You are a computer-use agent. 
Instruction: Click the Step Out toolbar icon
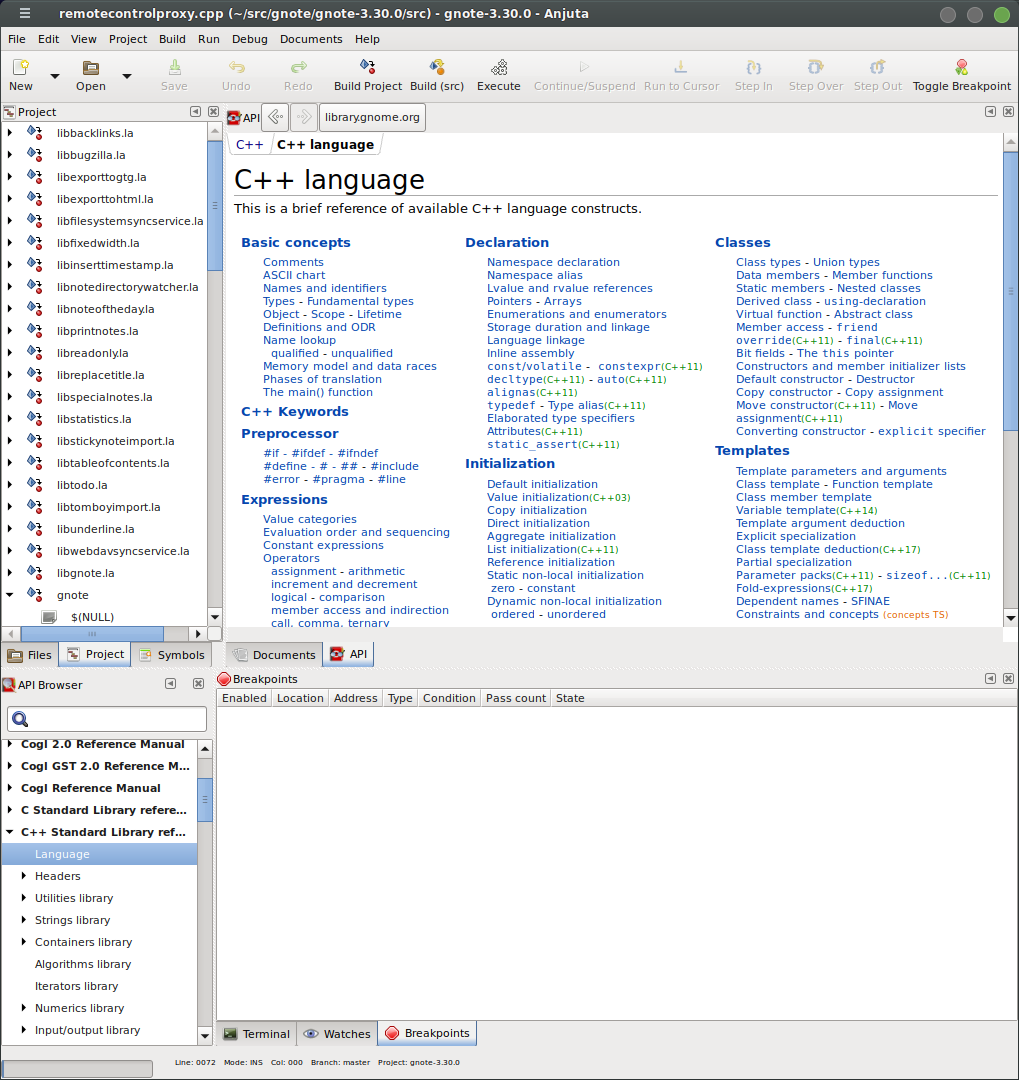pos(878,67)
